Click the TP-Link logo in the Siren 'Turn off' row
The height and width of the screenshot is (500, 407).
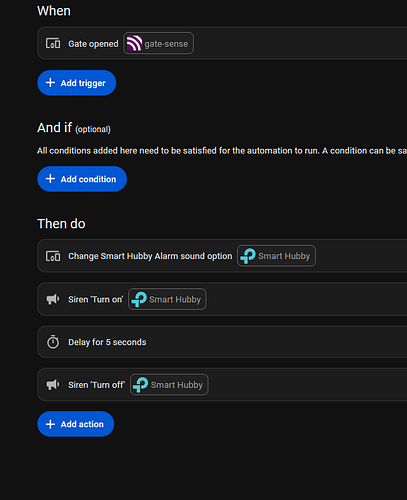pos(141,385)
